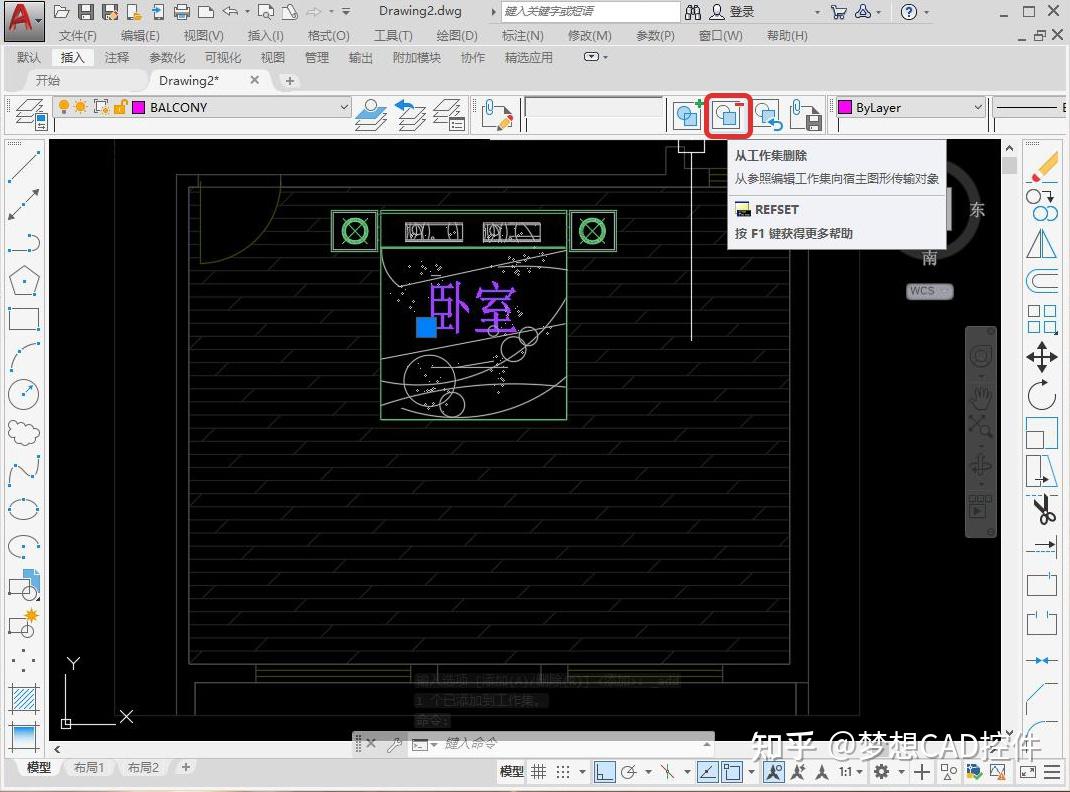Toggle the 模型 model space status button
Screen dimensions: 1070x792
click(x=512, y=772)
